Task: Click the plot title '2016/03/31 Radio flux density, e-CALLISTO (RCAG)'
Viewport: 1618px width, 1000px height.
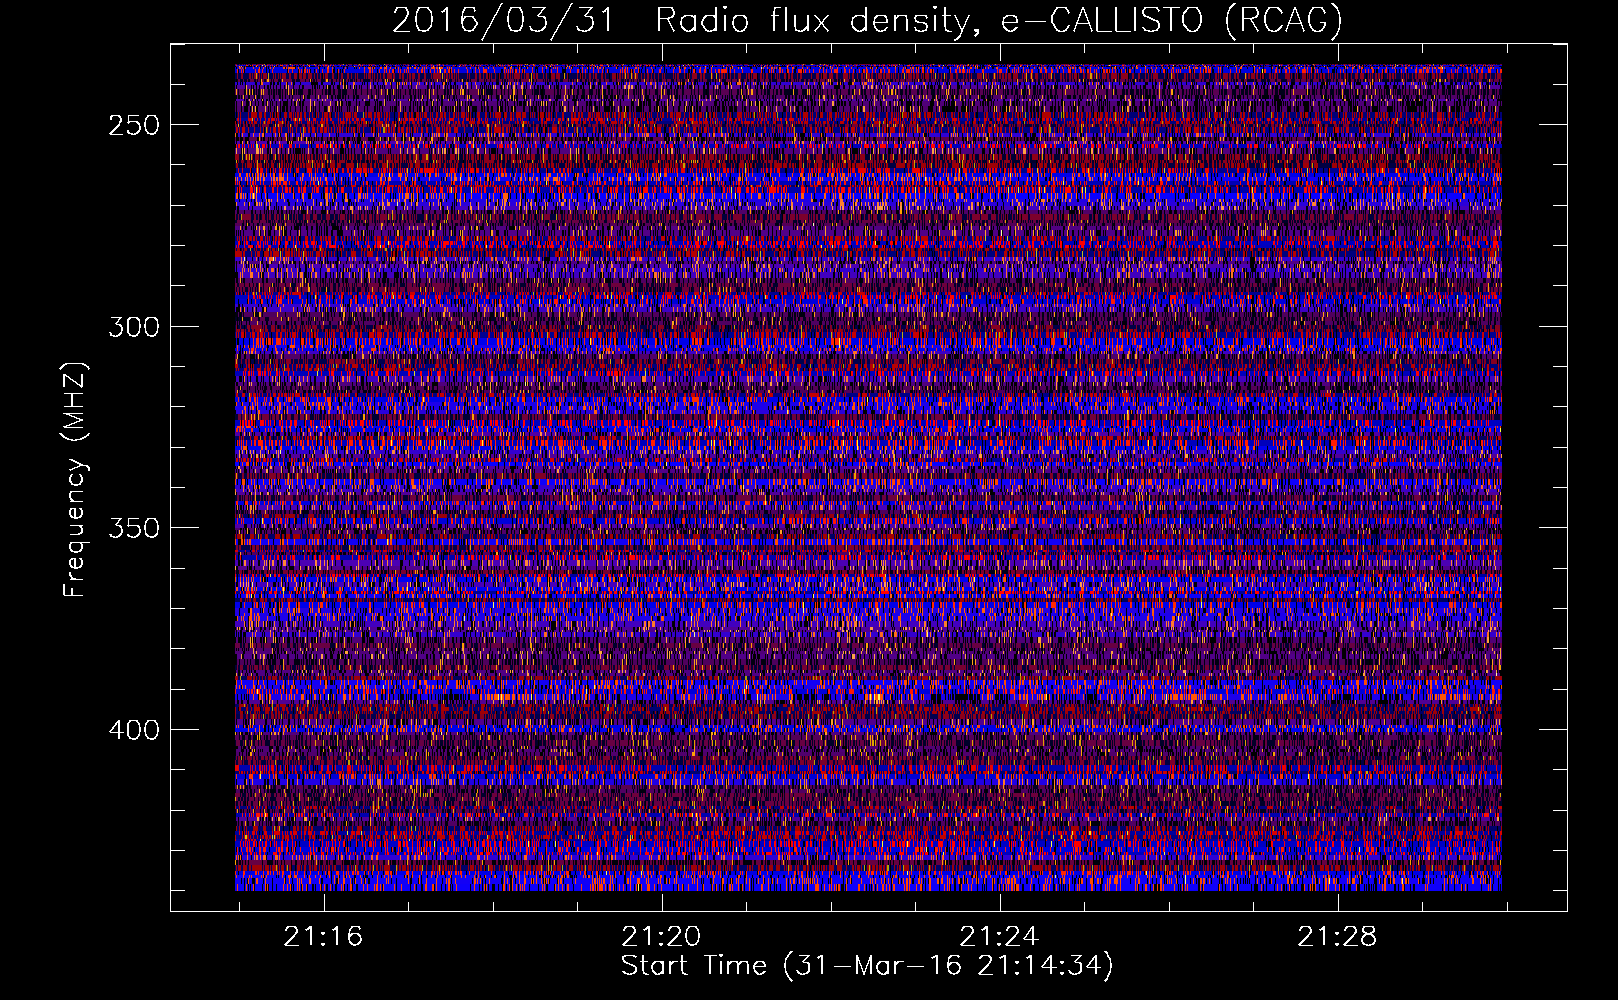Action: coord(867,21)
